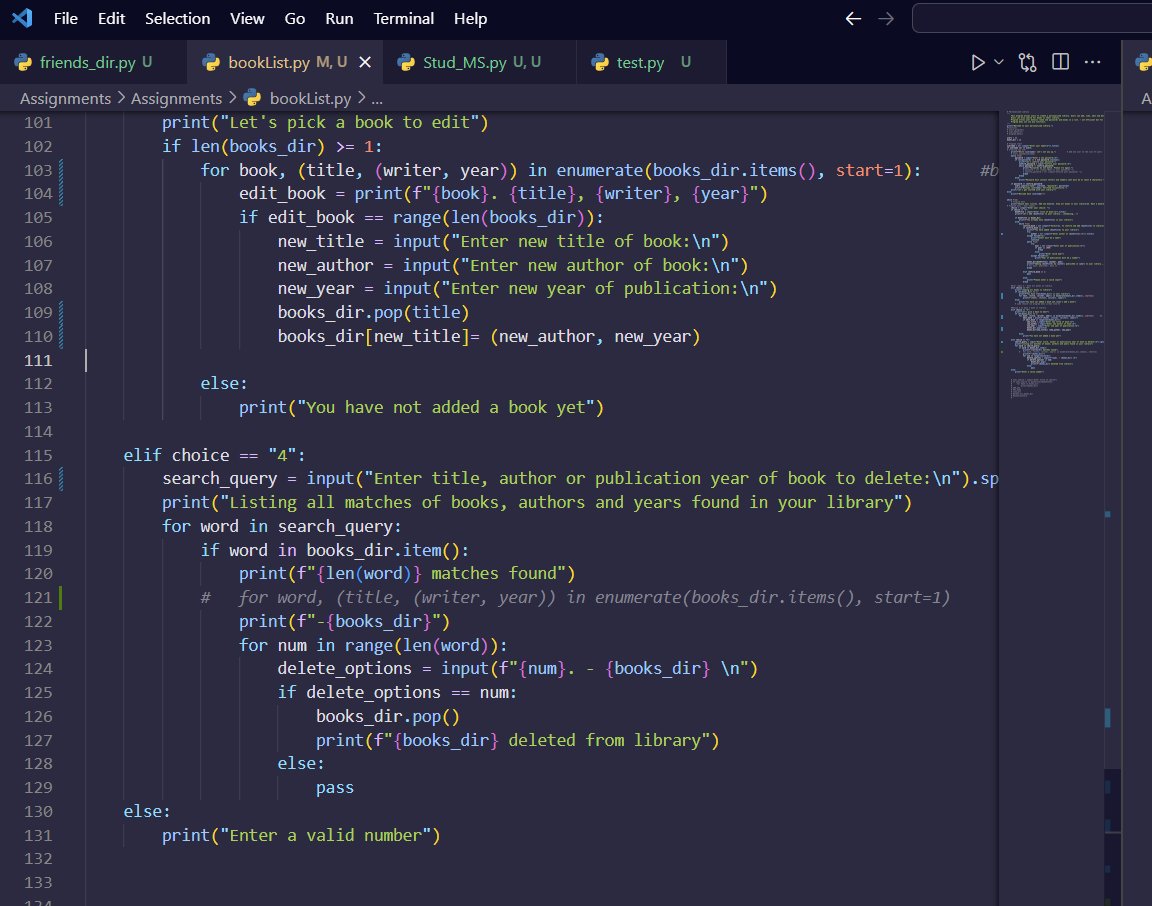
Task: Click 'elif choice == "4":' on line 115
Action: click(x=214, y=456)
